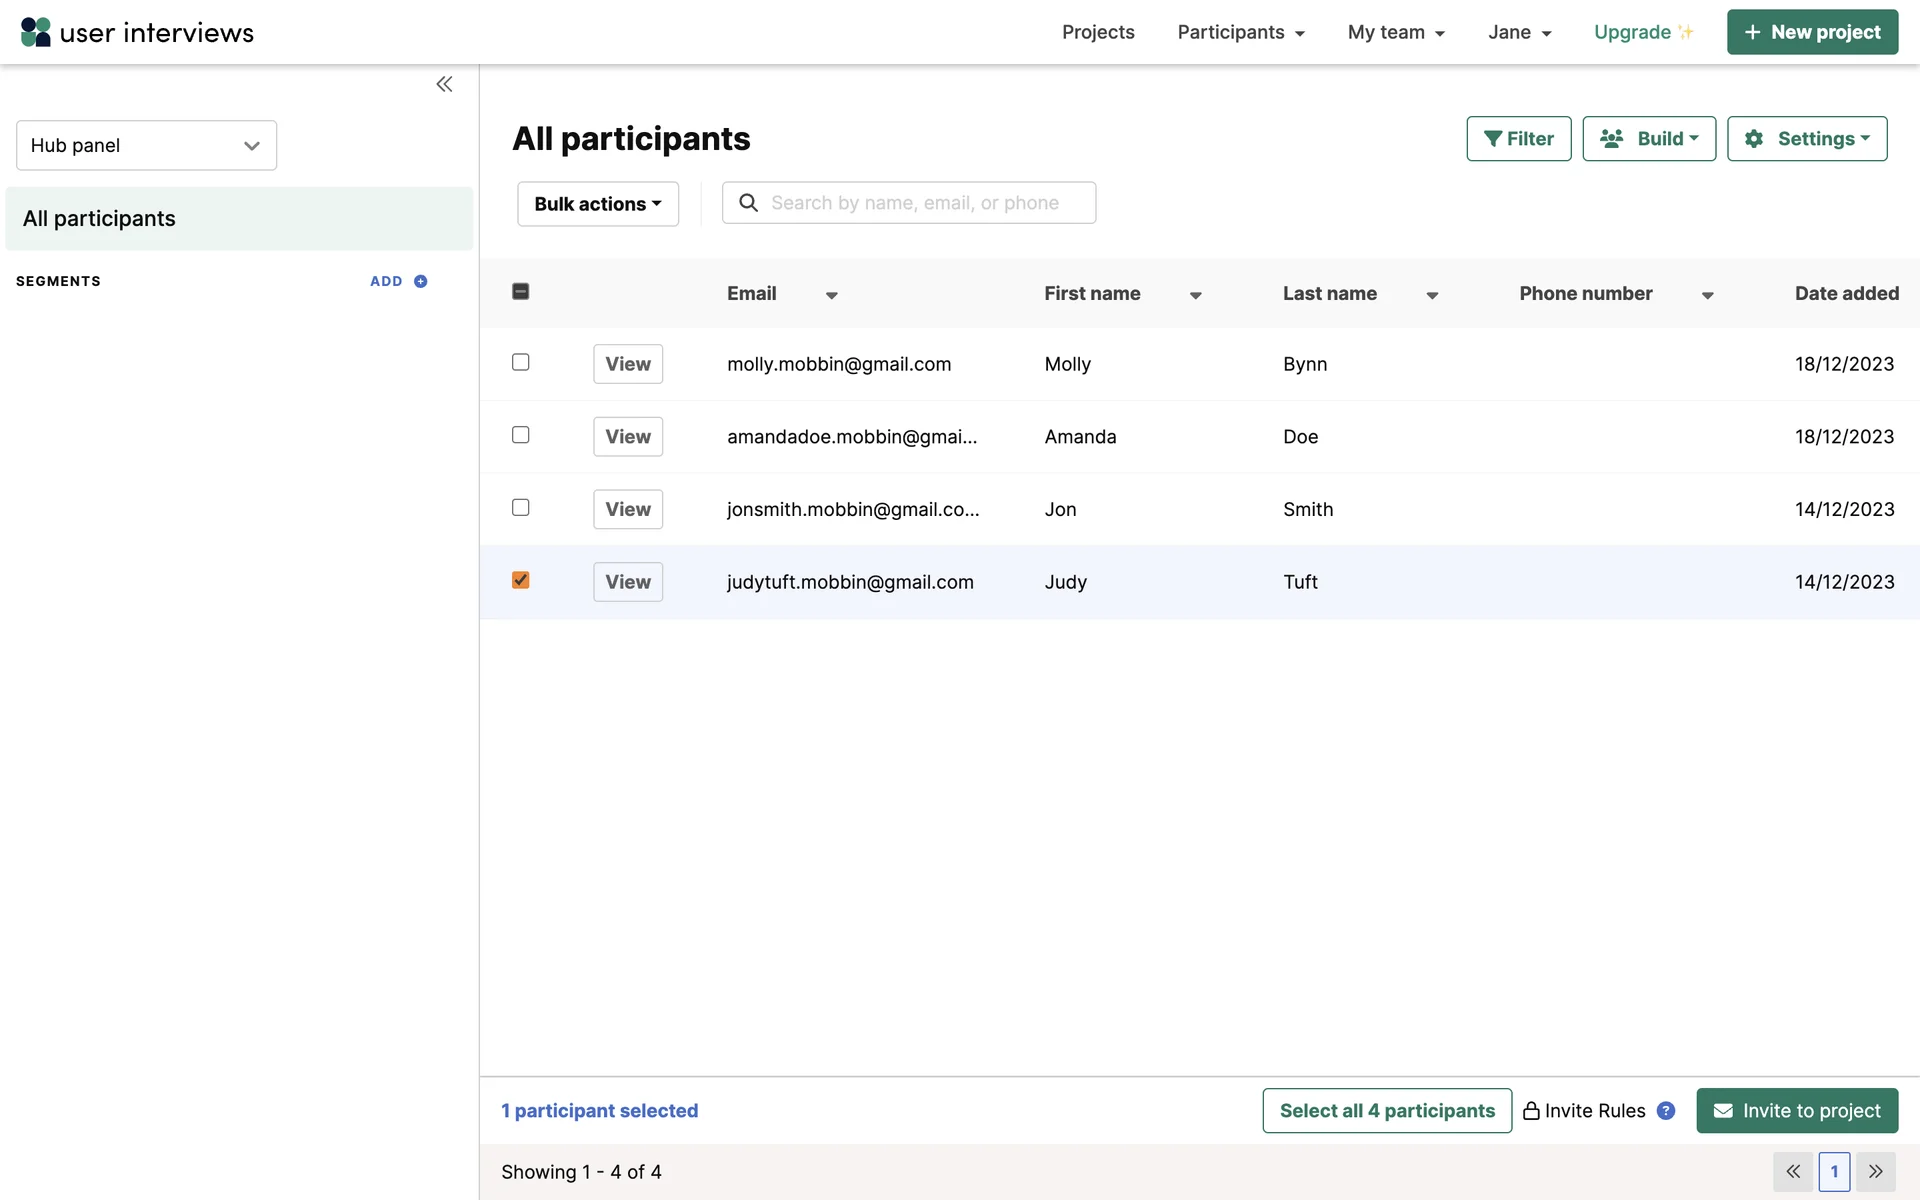
Task: Expand the Bulk actions dropdown
Action: pos(597,204)
